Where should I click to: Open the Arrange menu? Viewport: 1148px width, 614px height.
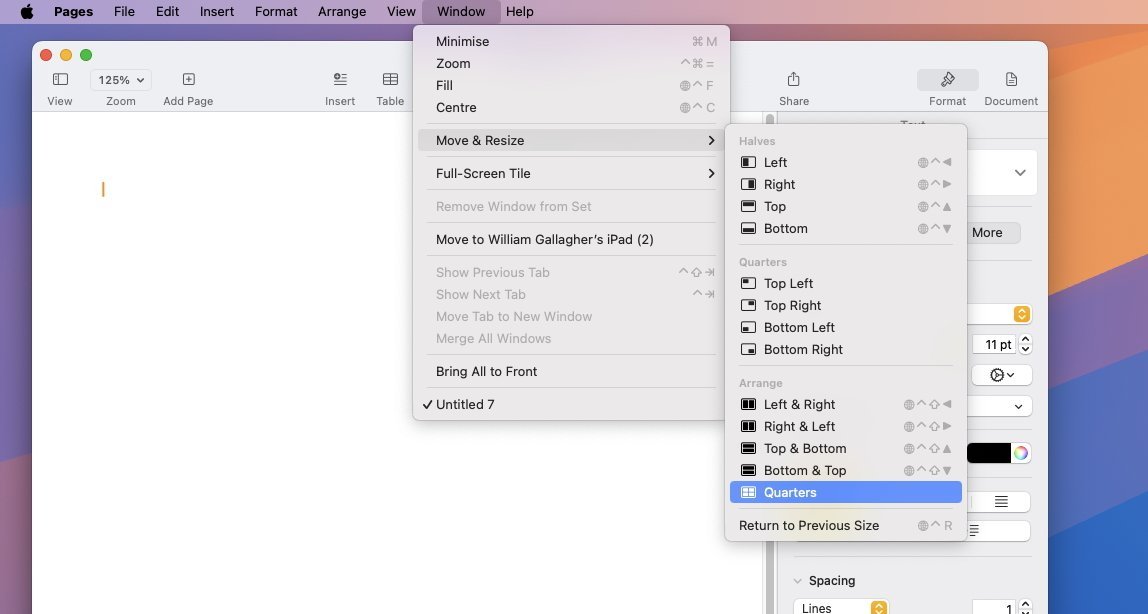342,12
